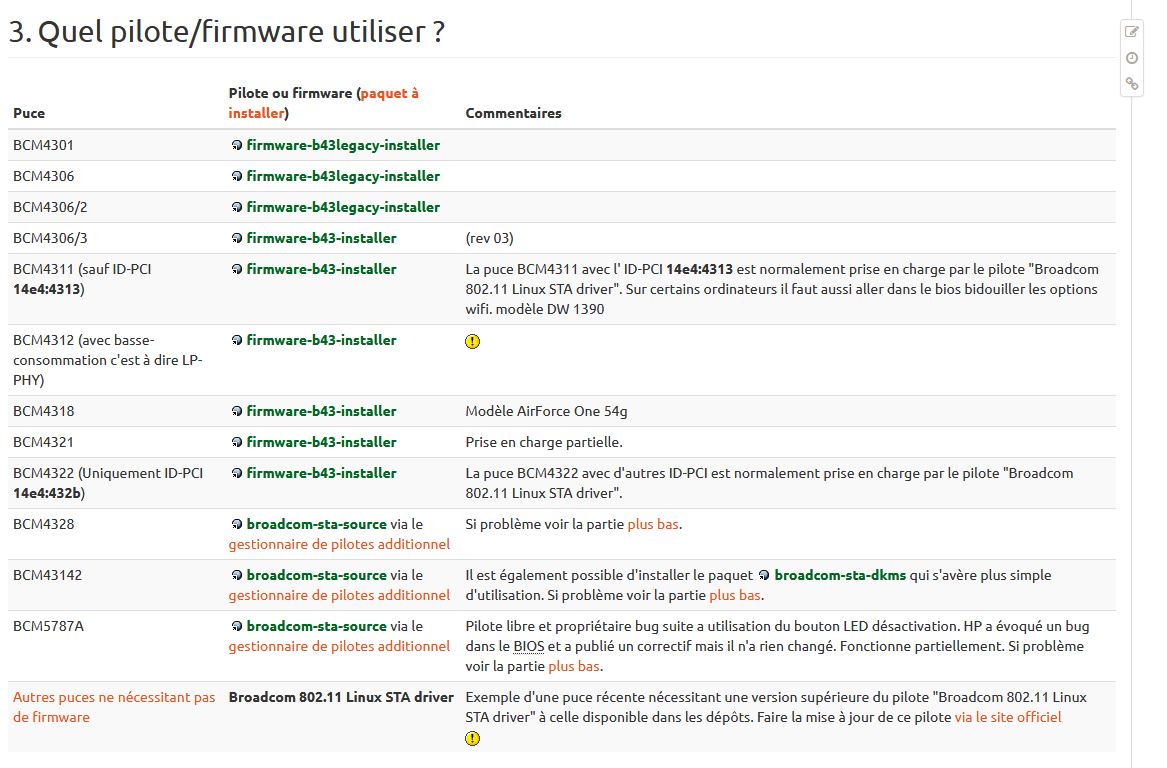Click package icon in the BCM4301 row
This screenshot has width=1167, height=768.
(236, 145)
